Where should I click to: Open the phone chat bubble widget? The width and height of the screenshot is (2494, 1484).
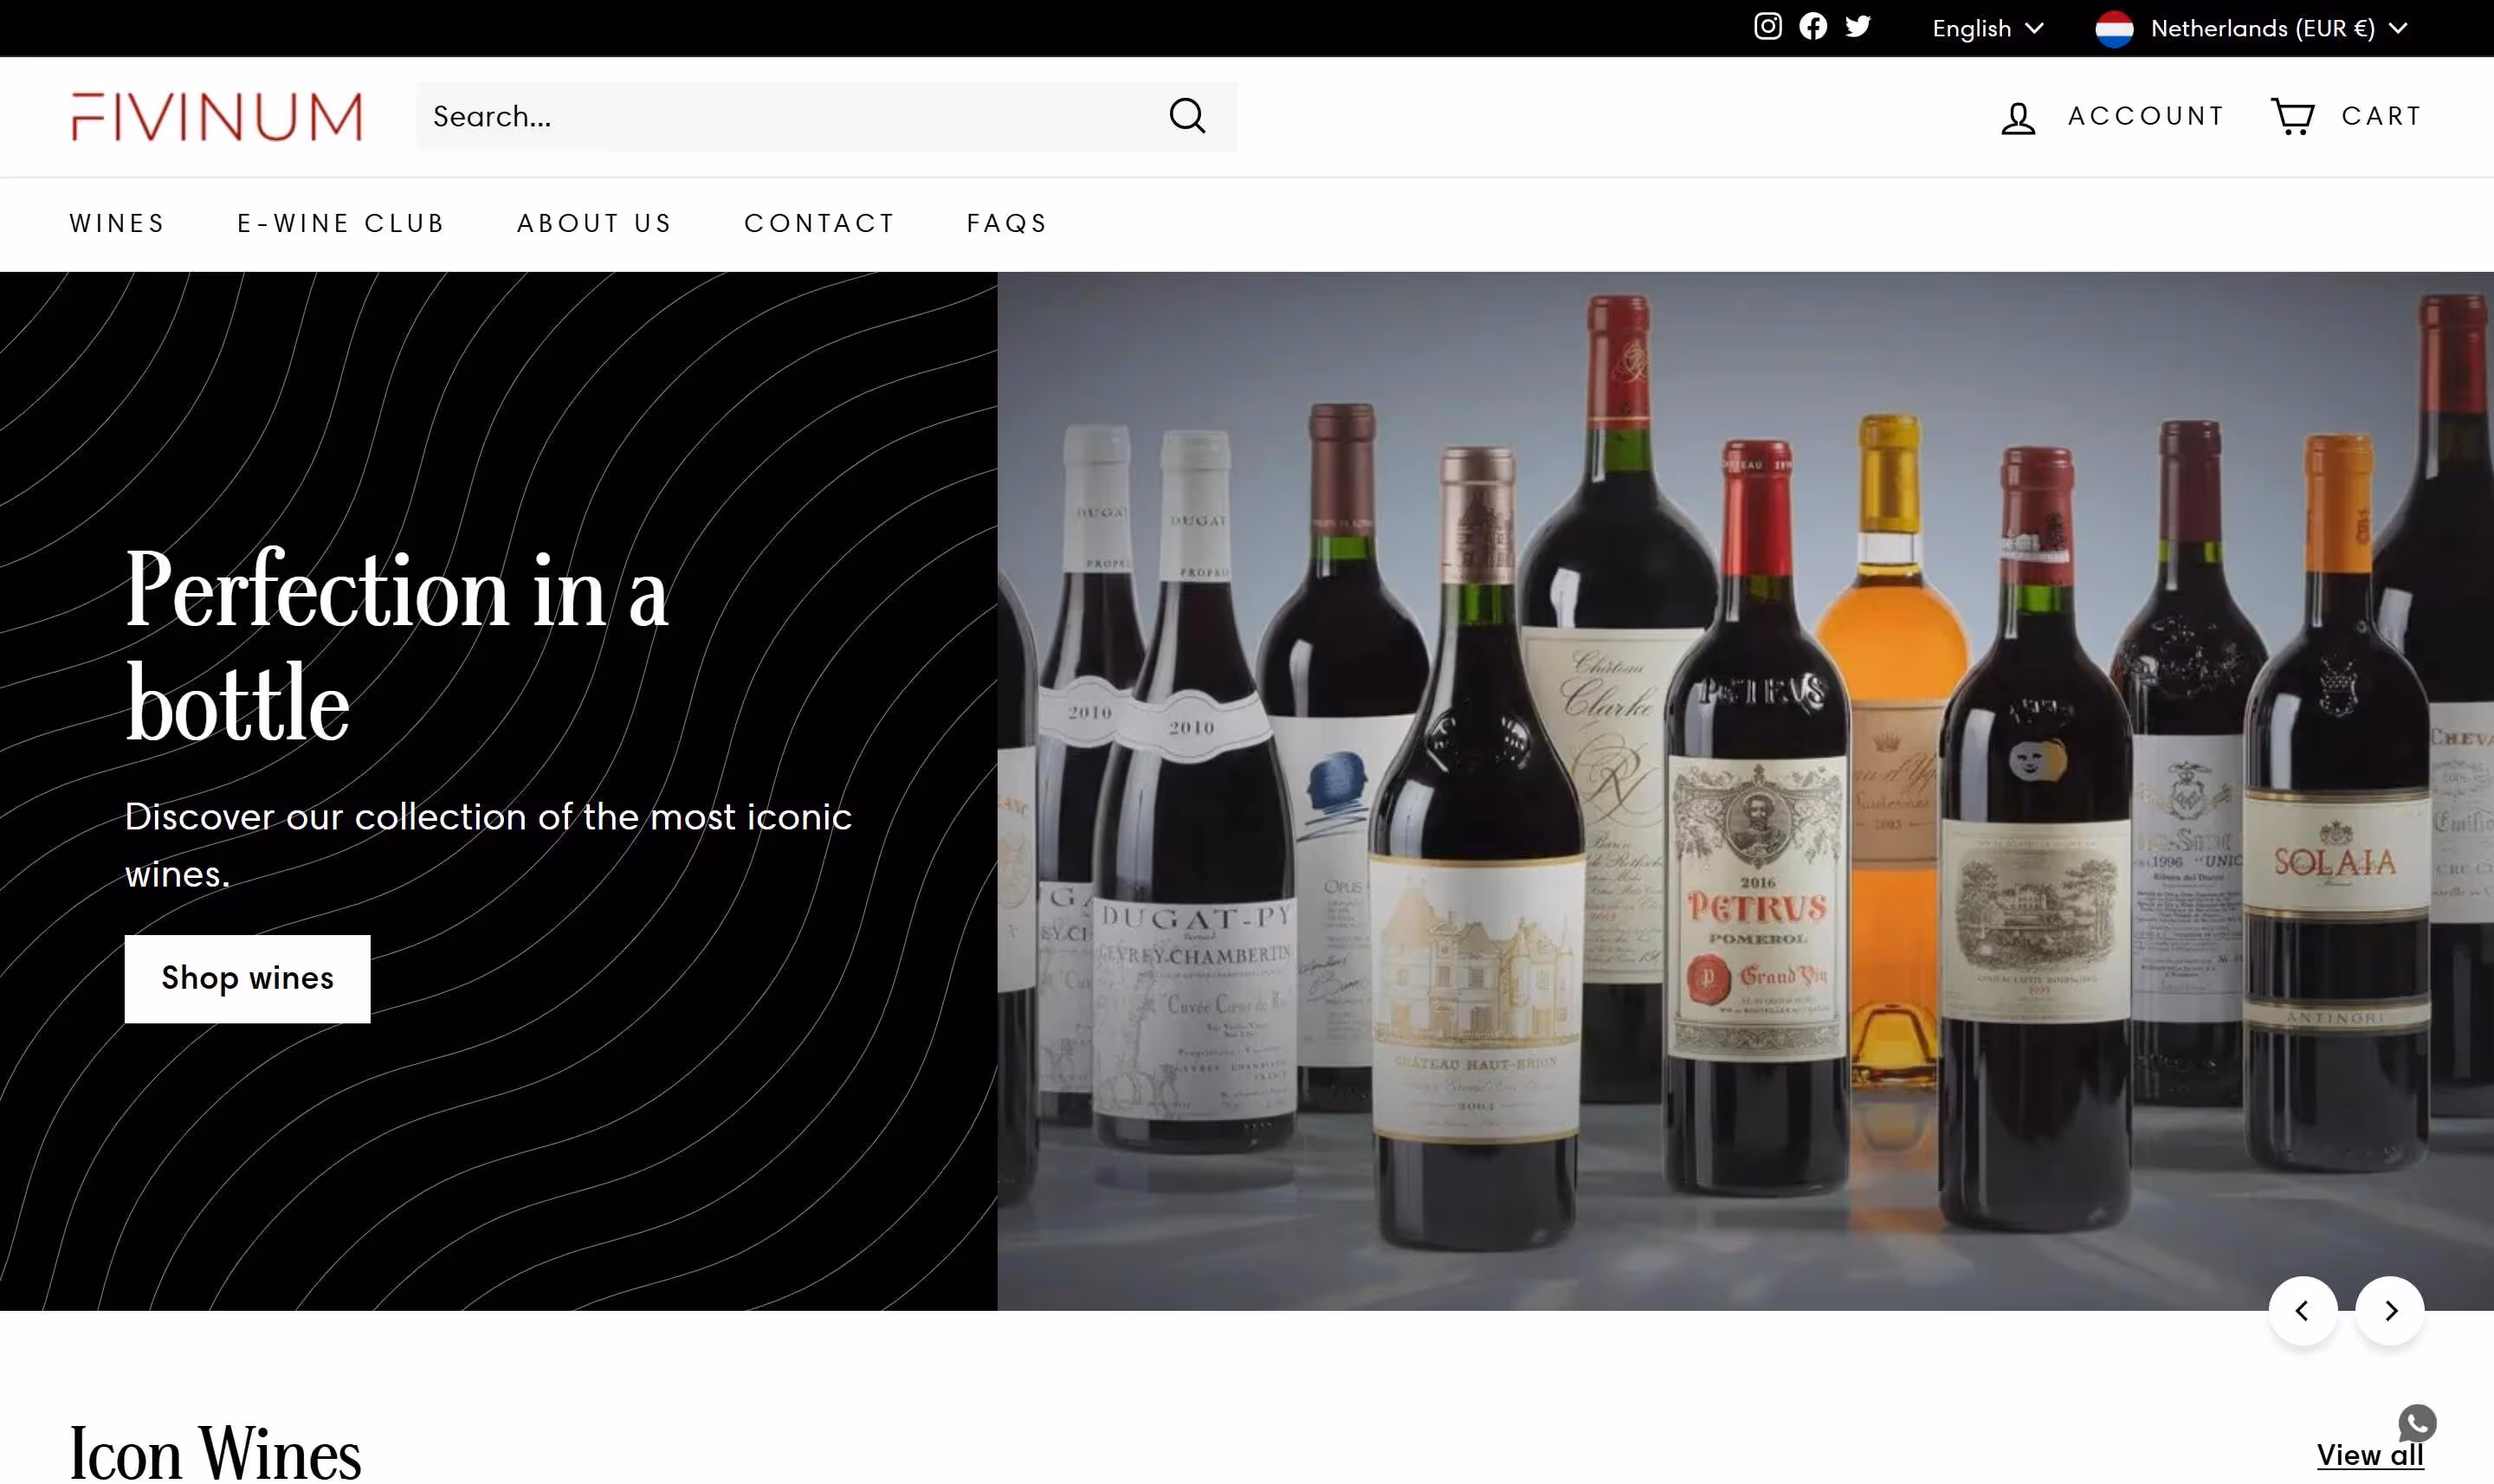click(x=2417, y=1423)
